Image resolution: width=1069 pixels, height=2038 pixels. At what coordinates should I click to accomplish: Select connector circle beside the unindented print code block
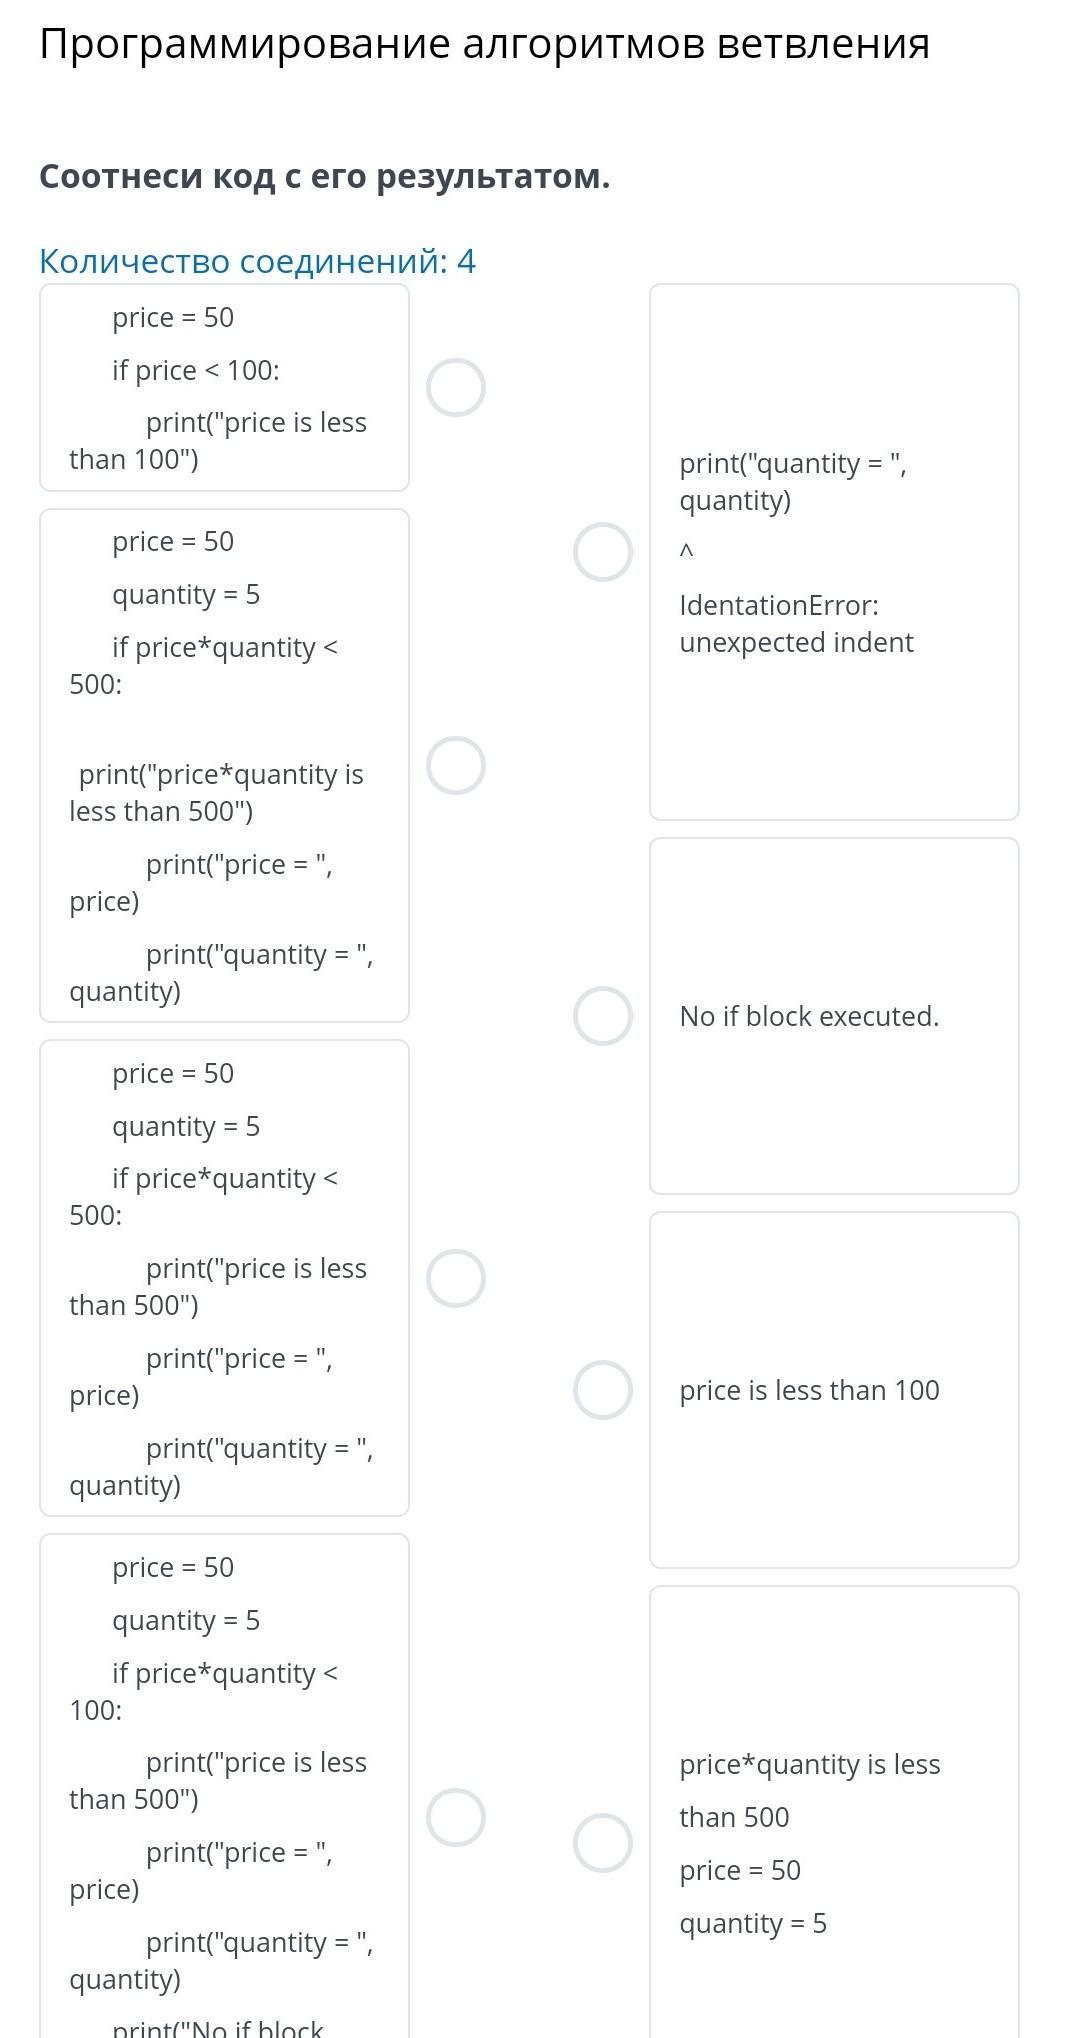click(x=456, y=766)
